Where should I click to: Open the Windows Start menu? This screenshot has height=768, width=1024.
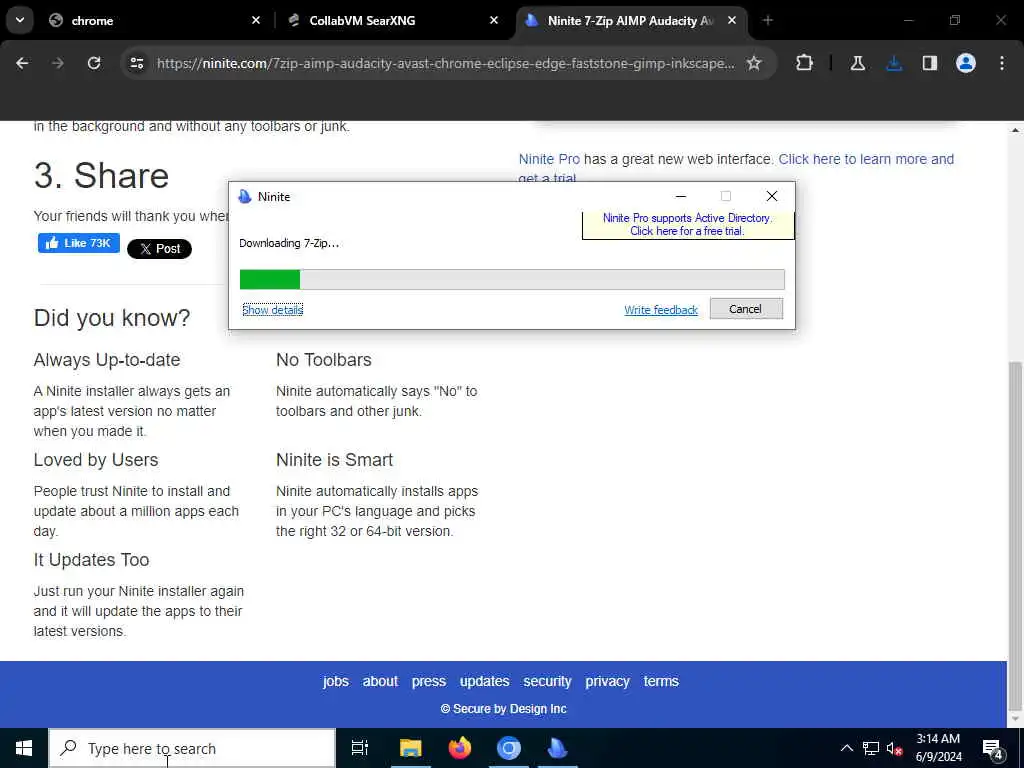(24, 748)
